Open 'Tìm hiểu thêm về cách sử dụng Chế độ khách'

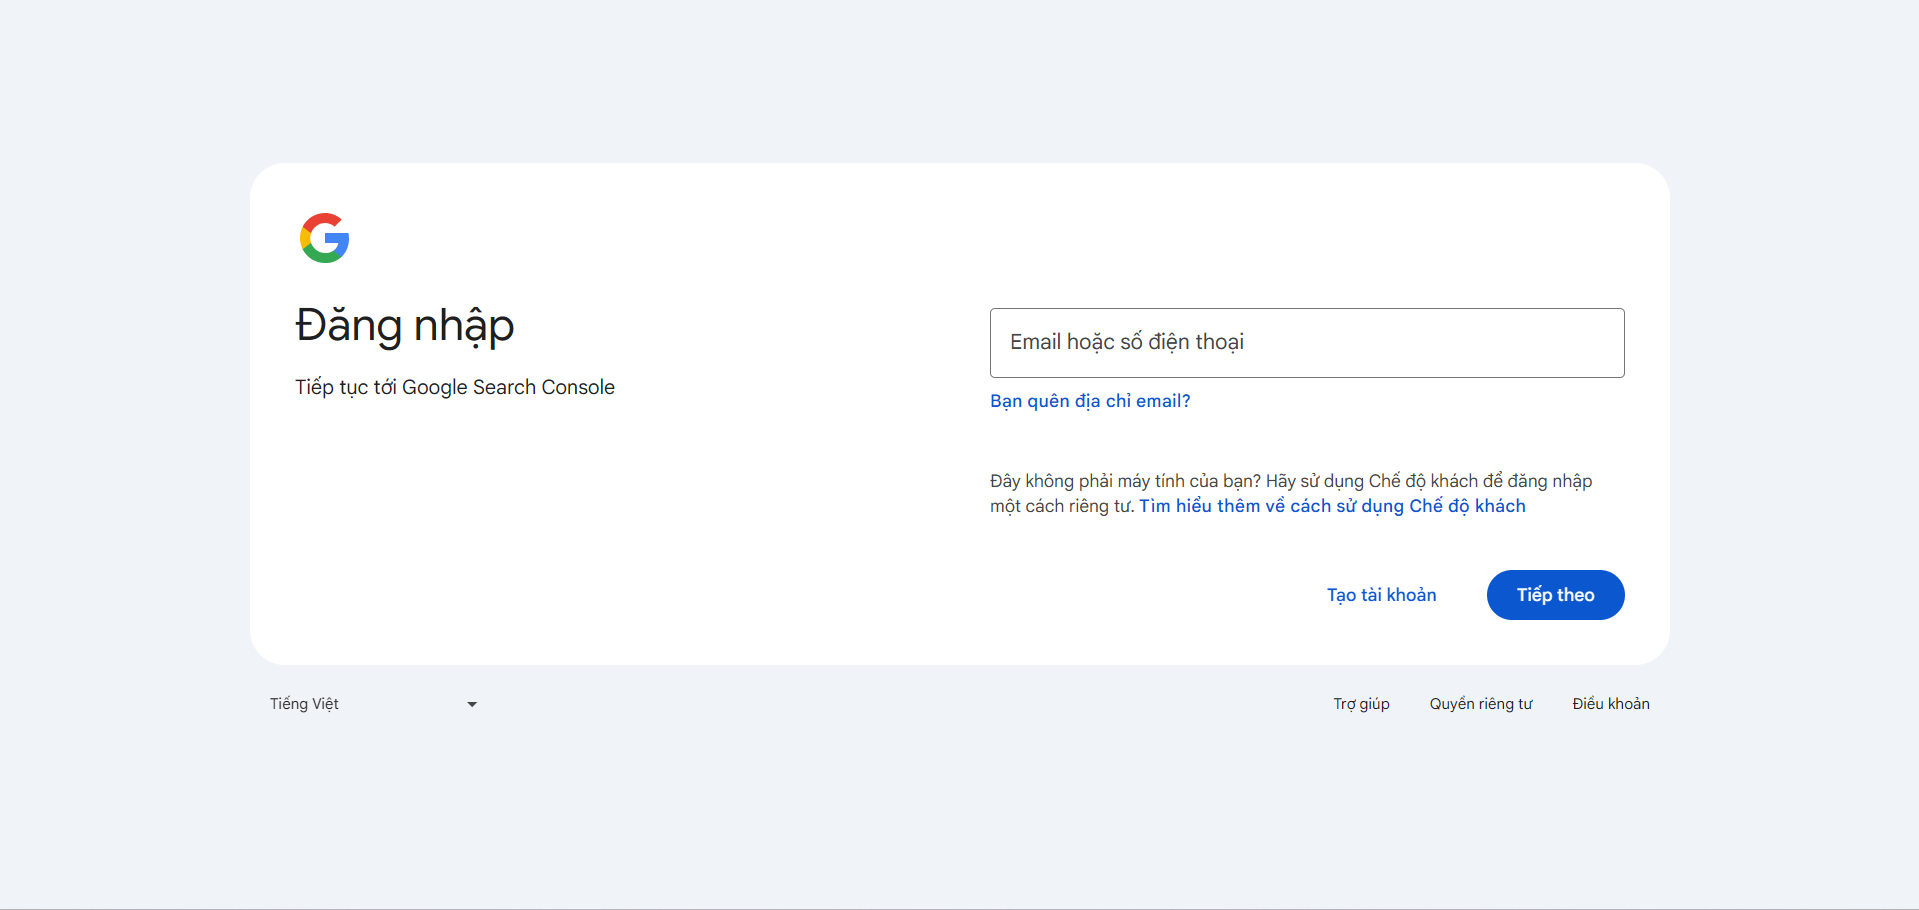click(1332, 506)
